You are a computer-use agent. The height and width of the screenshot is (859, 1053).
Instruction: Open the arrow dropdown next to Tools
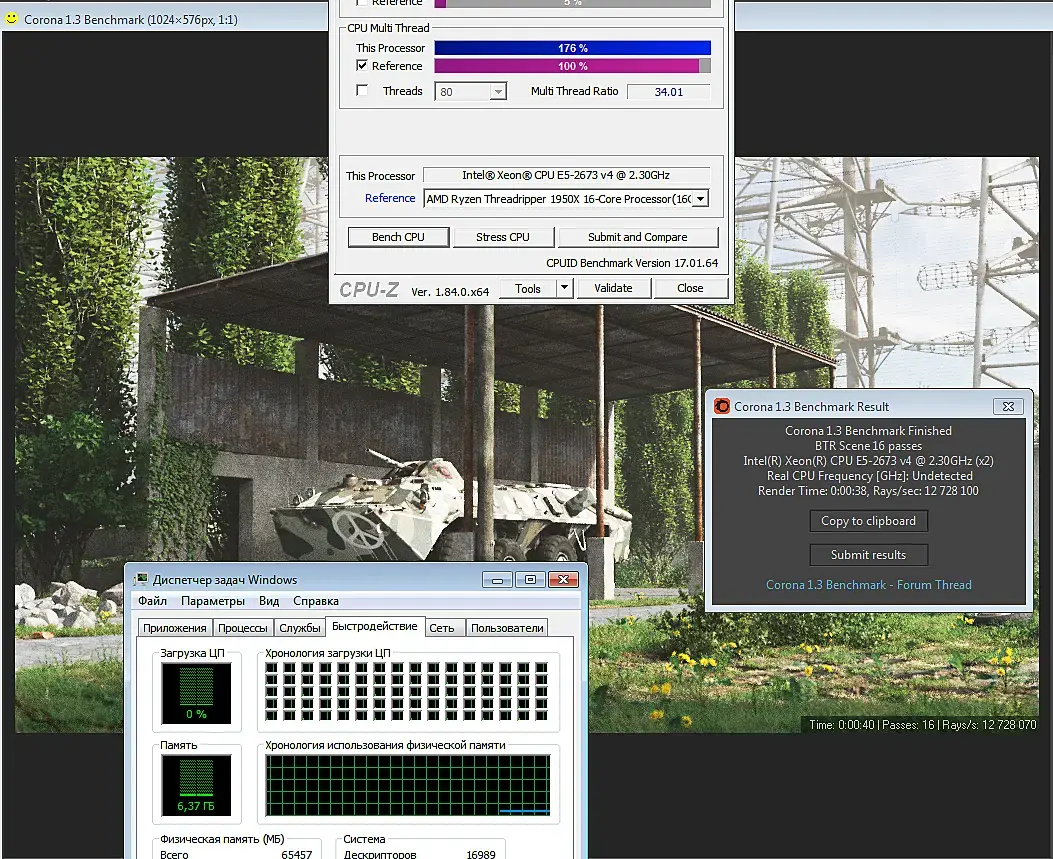tap(564, 288)
